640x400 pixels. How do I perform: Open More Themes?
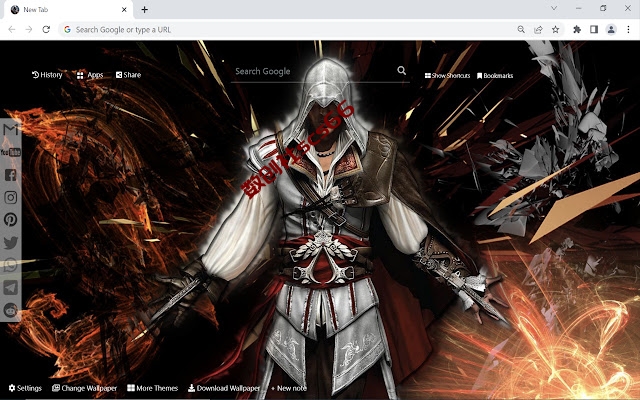(152, 388)
